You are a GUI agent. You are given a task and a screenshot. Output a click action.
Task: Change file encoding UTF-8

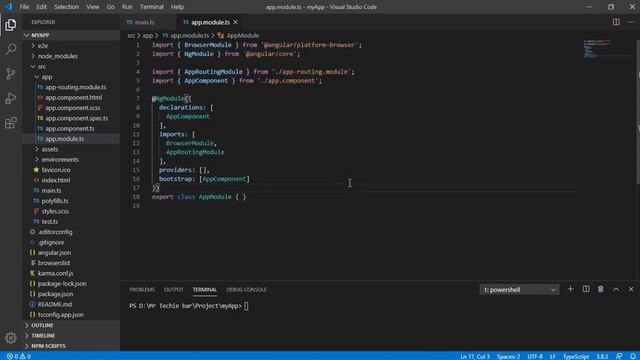(535, 356)
